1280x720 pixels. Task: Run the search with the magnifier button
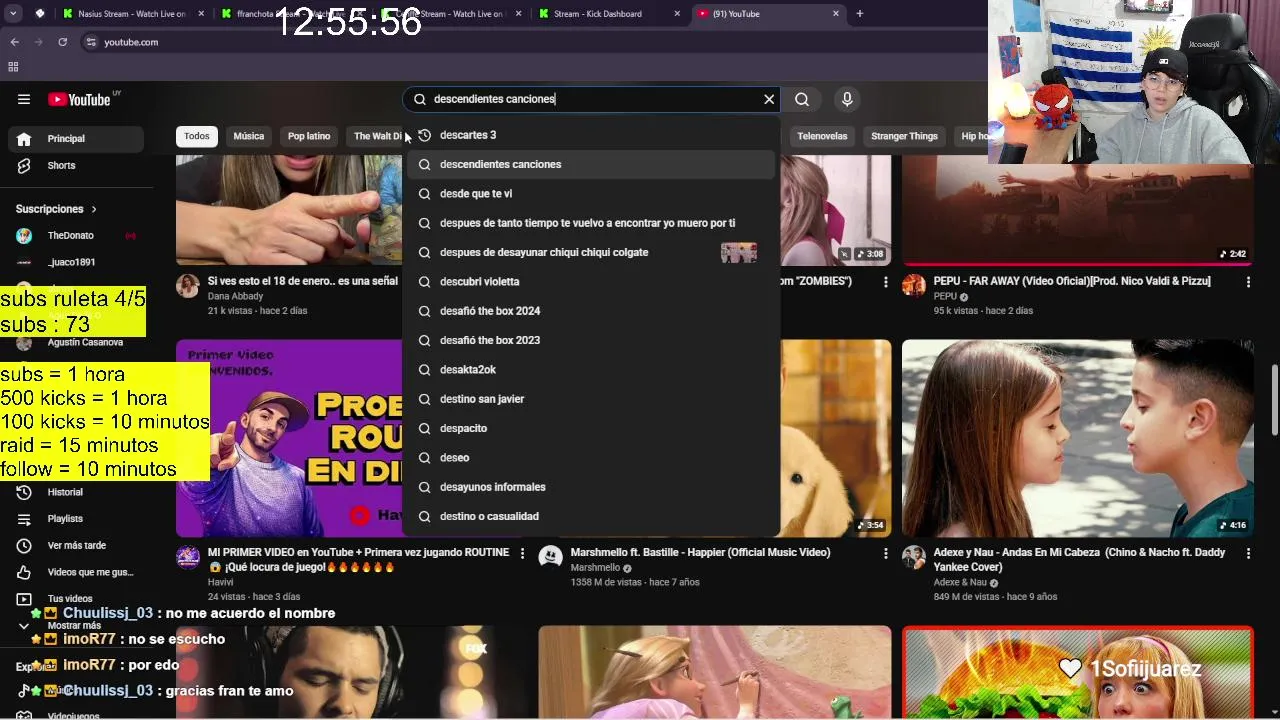click(802, 99)
